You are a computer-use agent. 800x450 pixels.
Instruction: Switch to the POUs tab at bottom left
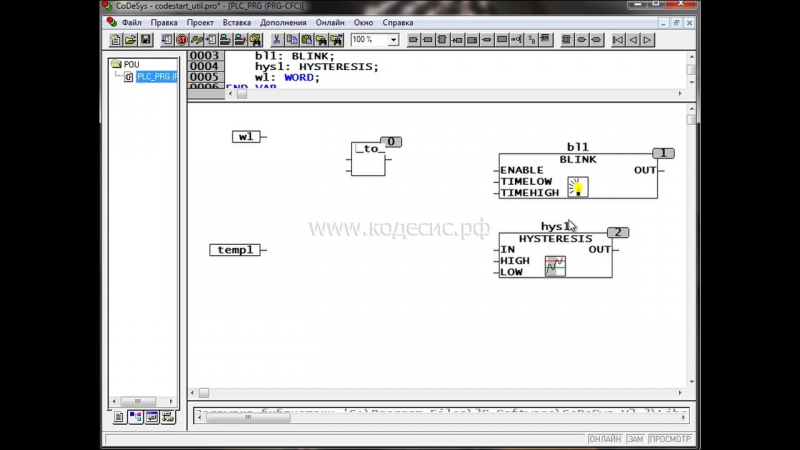119,417
